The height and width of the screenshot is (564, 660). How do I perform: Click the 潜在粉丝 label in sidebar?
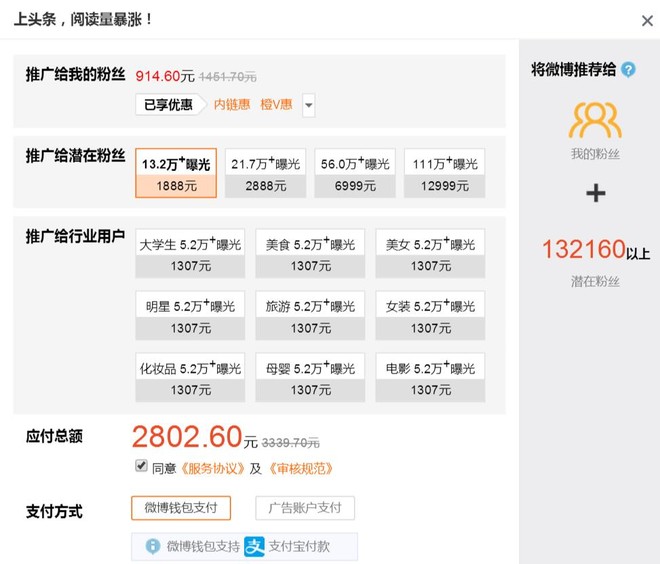click(595, 281)
